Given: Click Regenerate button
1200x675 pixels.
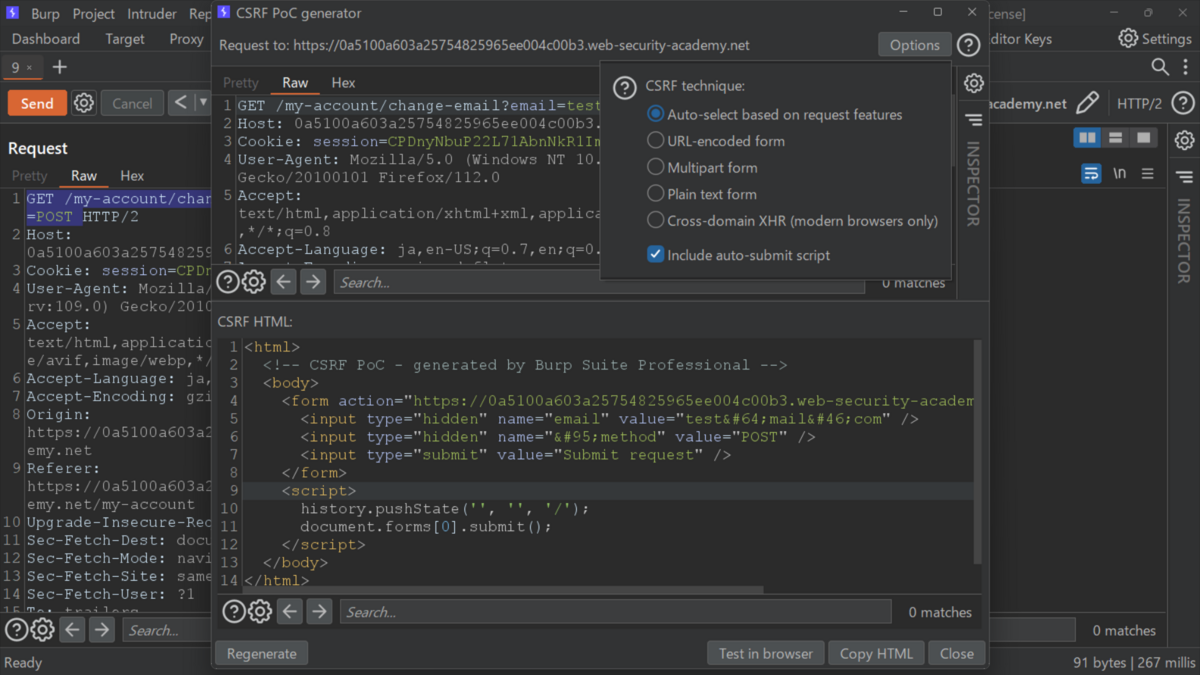Looking at the screenshot, I should [262, 653].
